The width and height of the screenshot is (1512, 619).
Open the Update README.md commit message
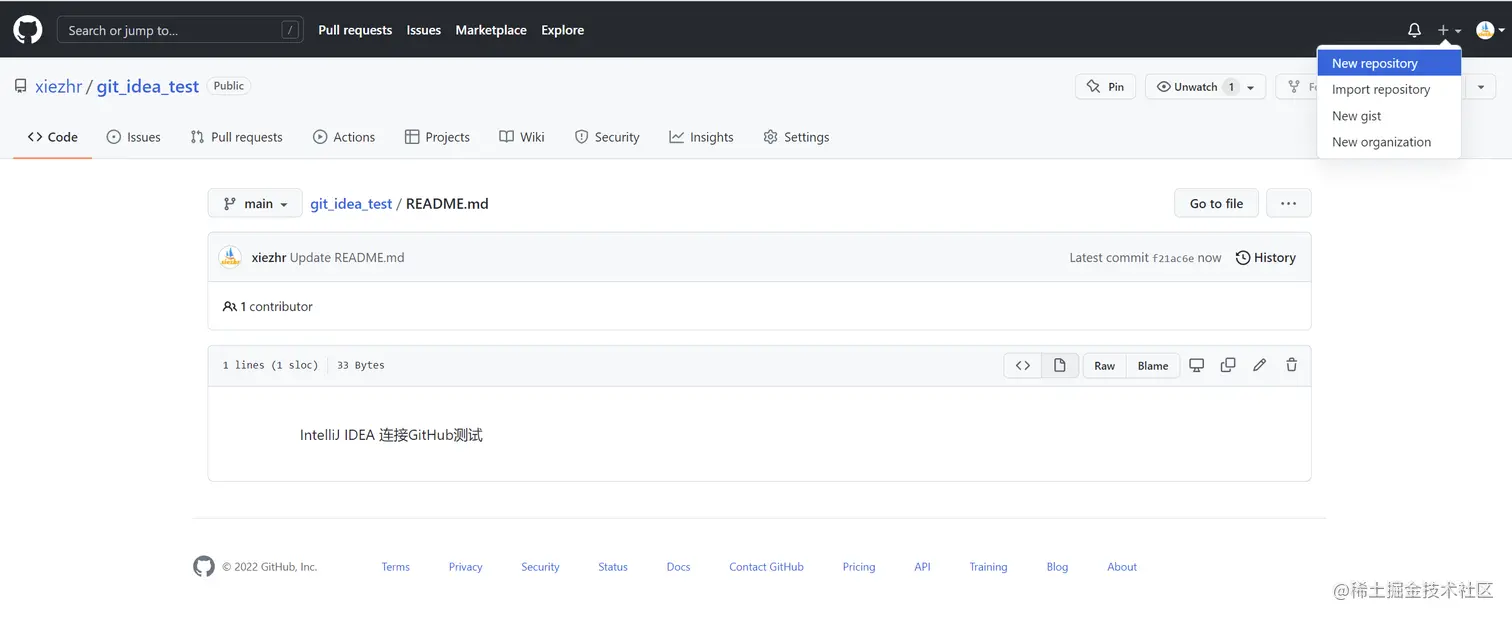(x=347, y=257)
